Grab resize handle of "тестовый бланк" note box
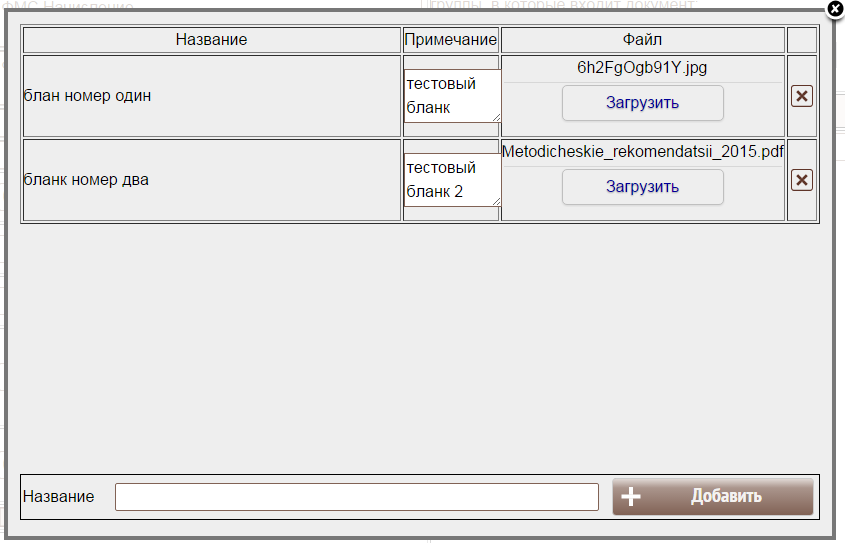Viewport: 845px width, 543px height. tap(495, 117)
